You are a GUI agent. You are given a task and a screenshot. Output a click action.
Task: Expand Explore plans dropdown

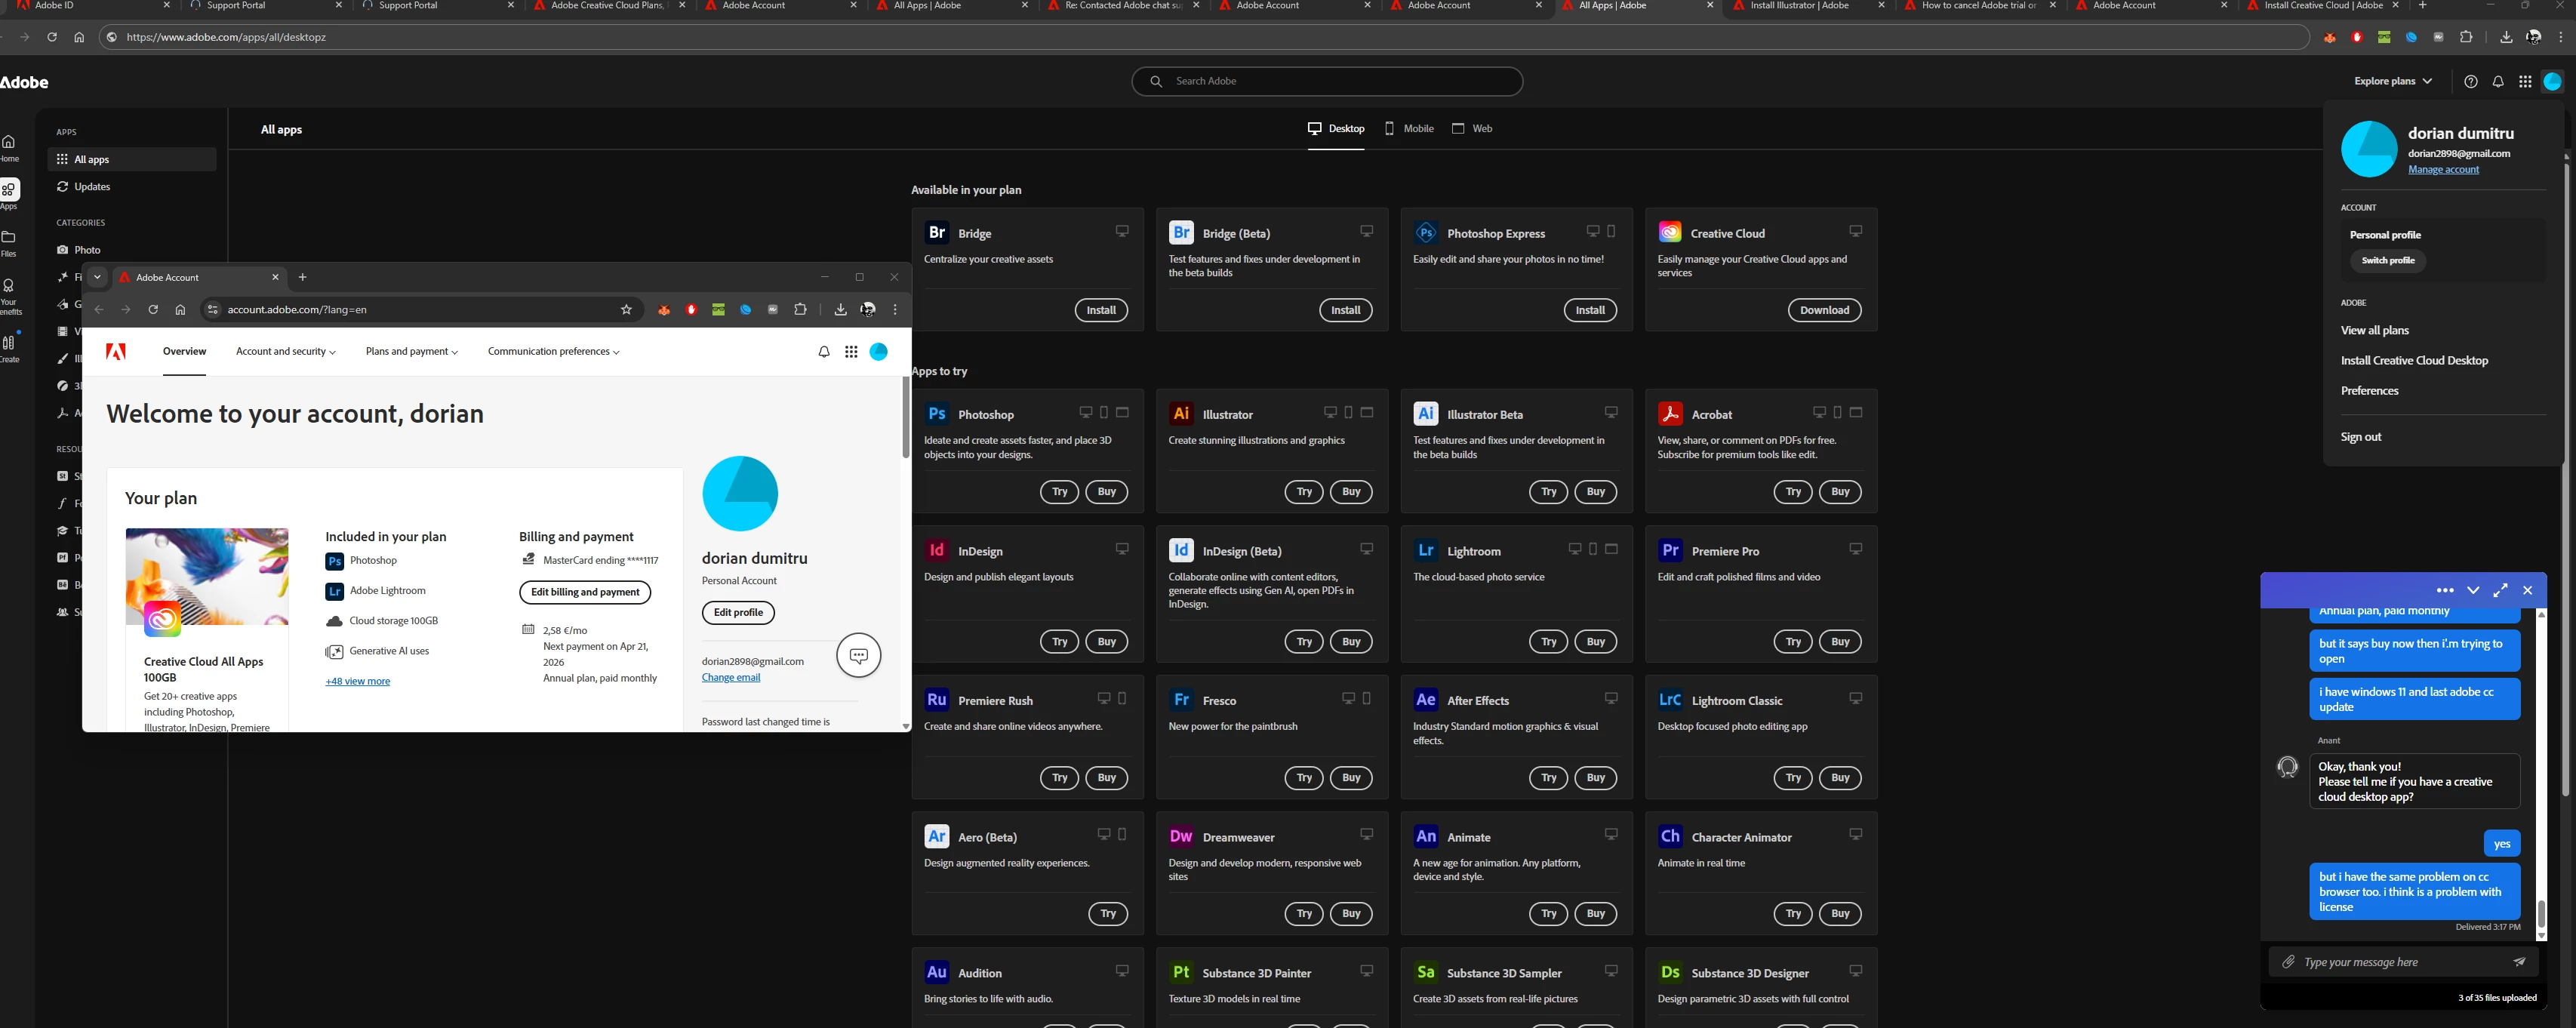click(2392, 81)
